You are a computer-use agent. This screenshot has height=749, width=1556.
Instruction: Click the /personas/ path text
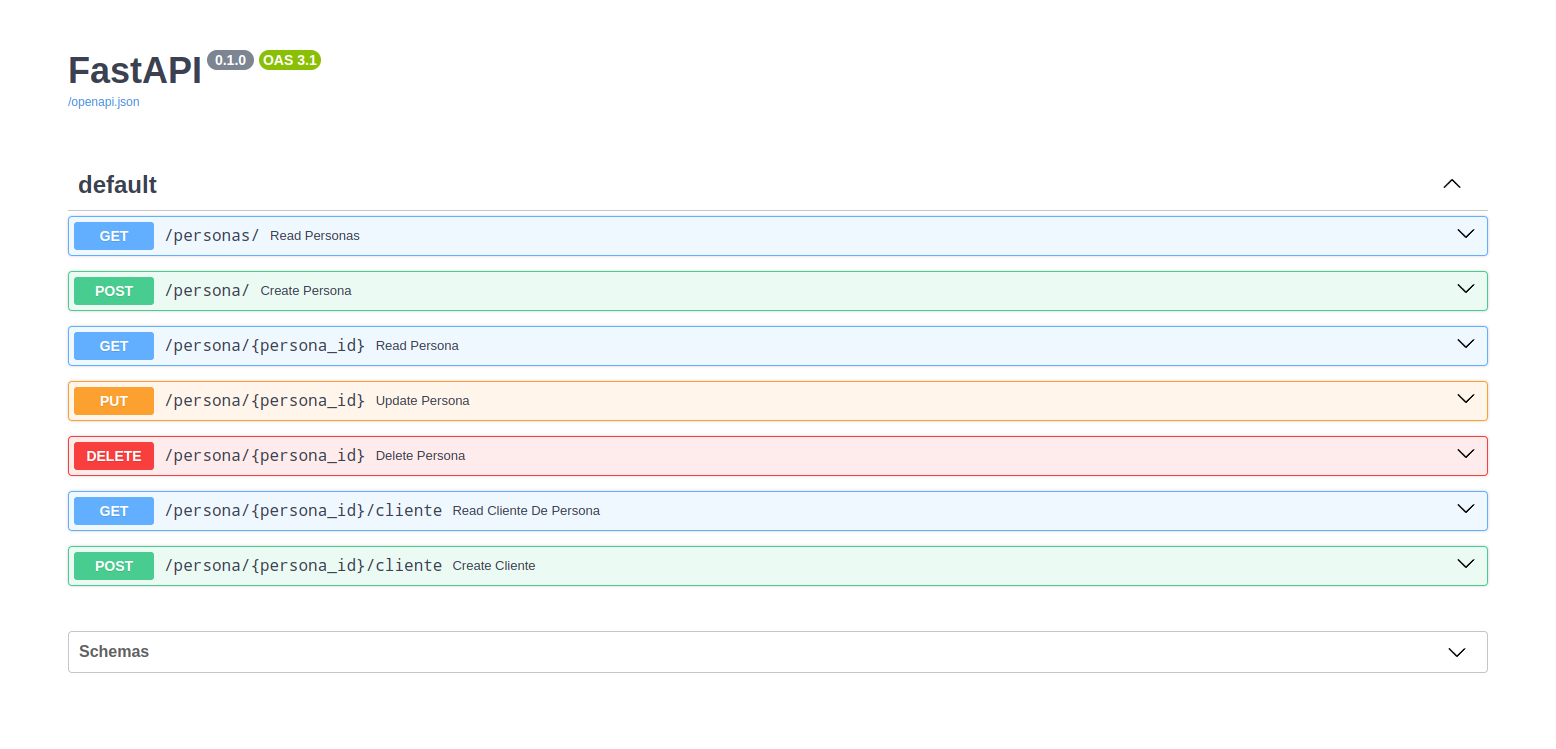coord(212,236)
